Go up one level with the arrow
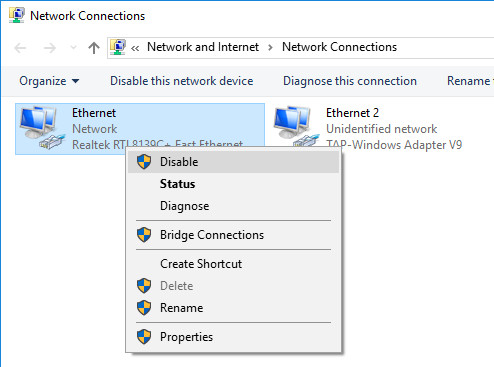The image size is (494, 367). 94,48
